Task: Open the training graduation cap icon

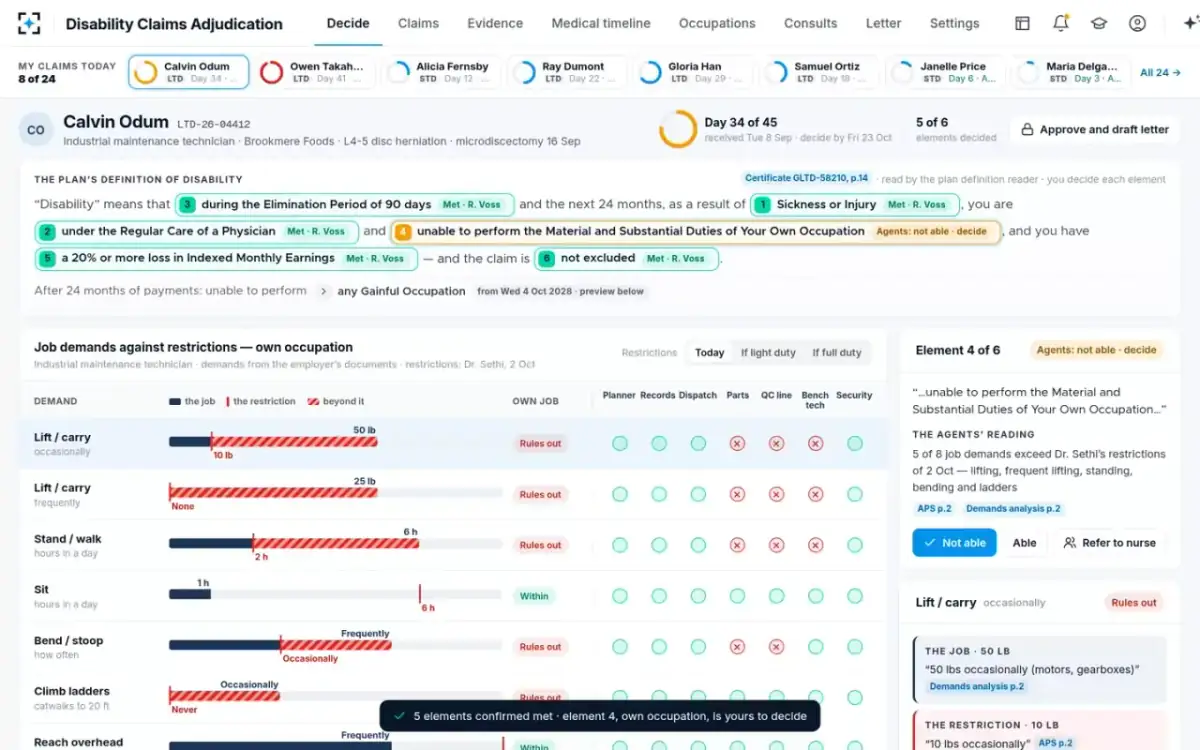Action: [x=1099, y=23]
